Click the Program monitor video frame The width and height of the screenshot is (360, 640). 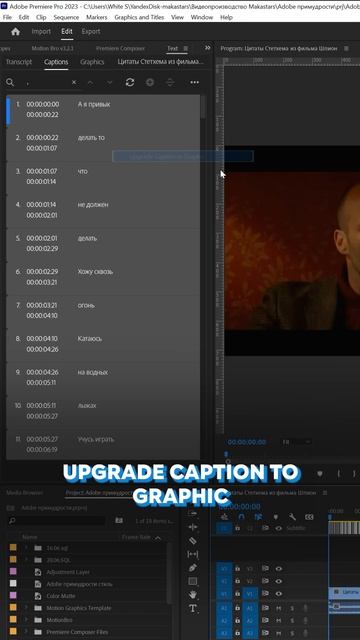coord(292,250)
